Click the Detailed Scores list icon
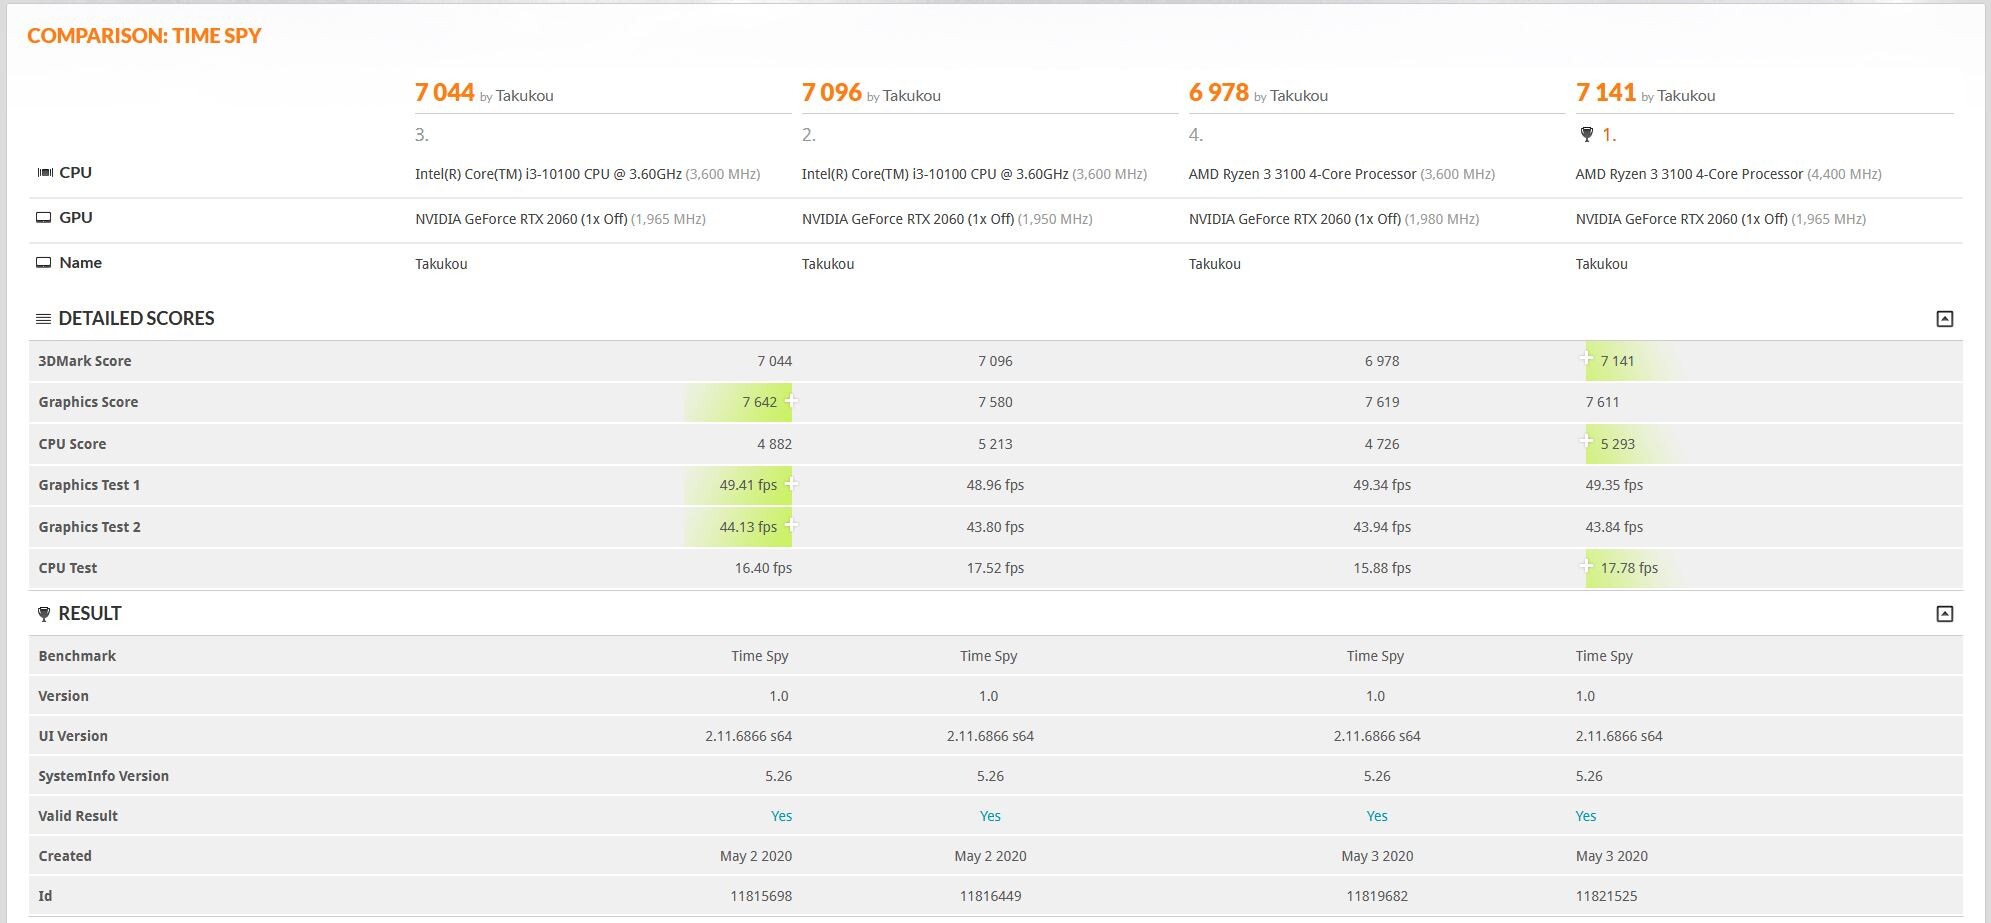The image size is (1991, 923). [43, 319]
